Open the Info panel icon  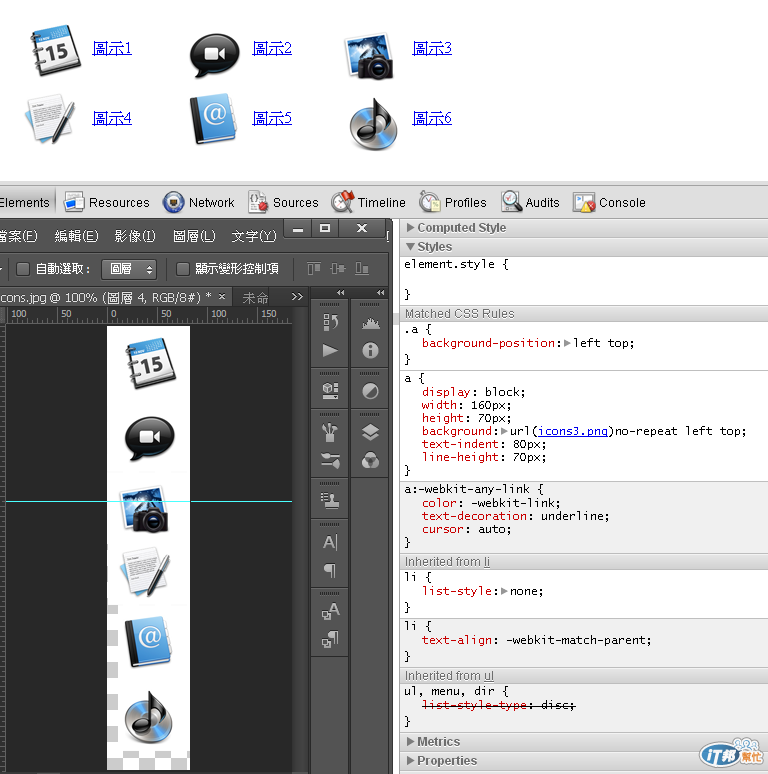[370, 350]
